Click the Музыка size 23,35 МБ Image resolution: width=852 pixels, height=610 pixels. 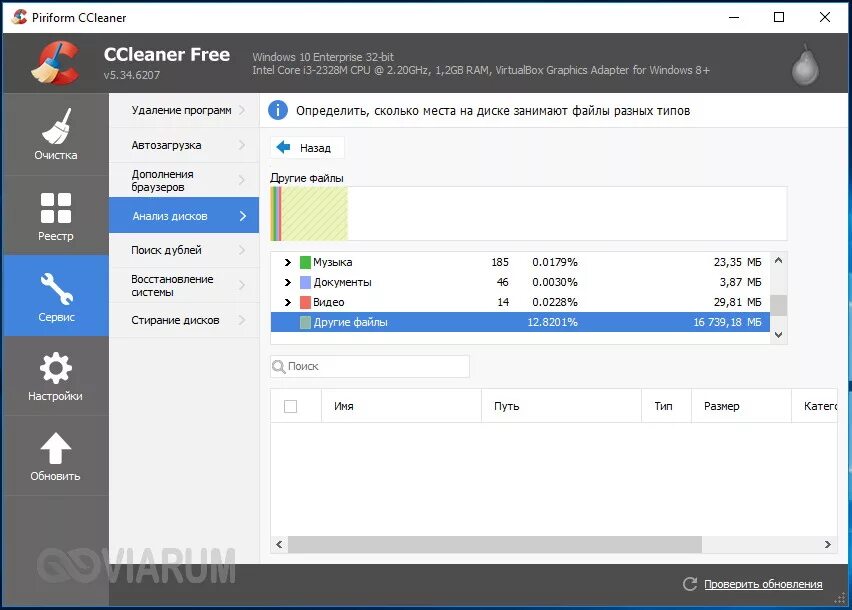tap(737, 262)
